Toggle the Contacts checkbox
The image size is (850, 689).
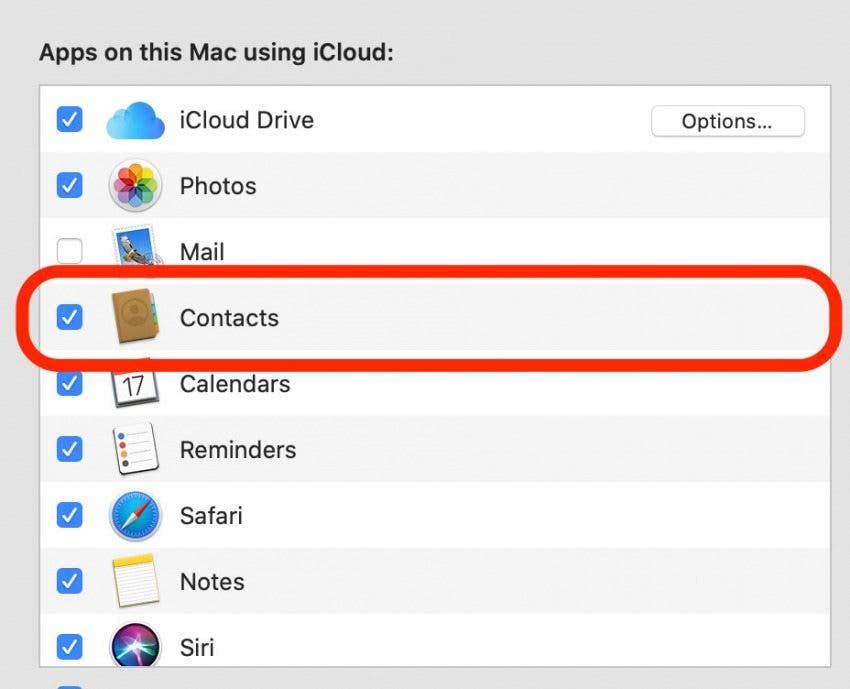click(x=69, y=318)
